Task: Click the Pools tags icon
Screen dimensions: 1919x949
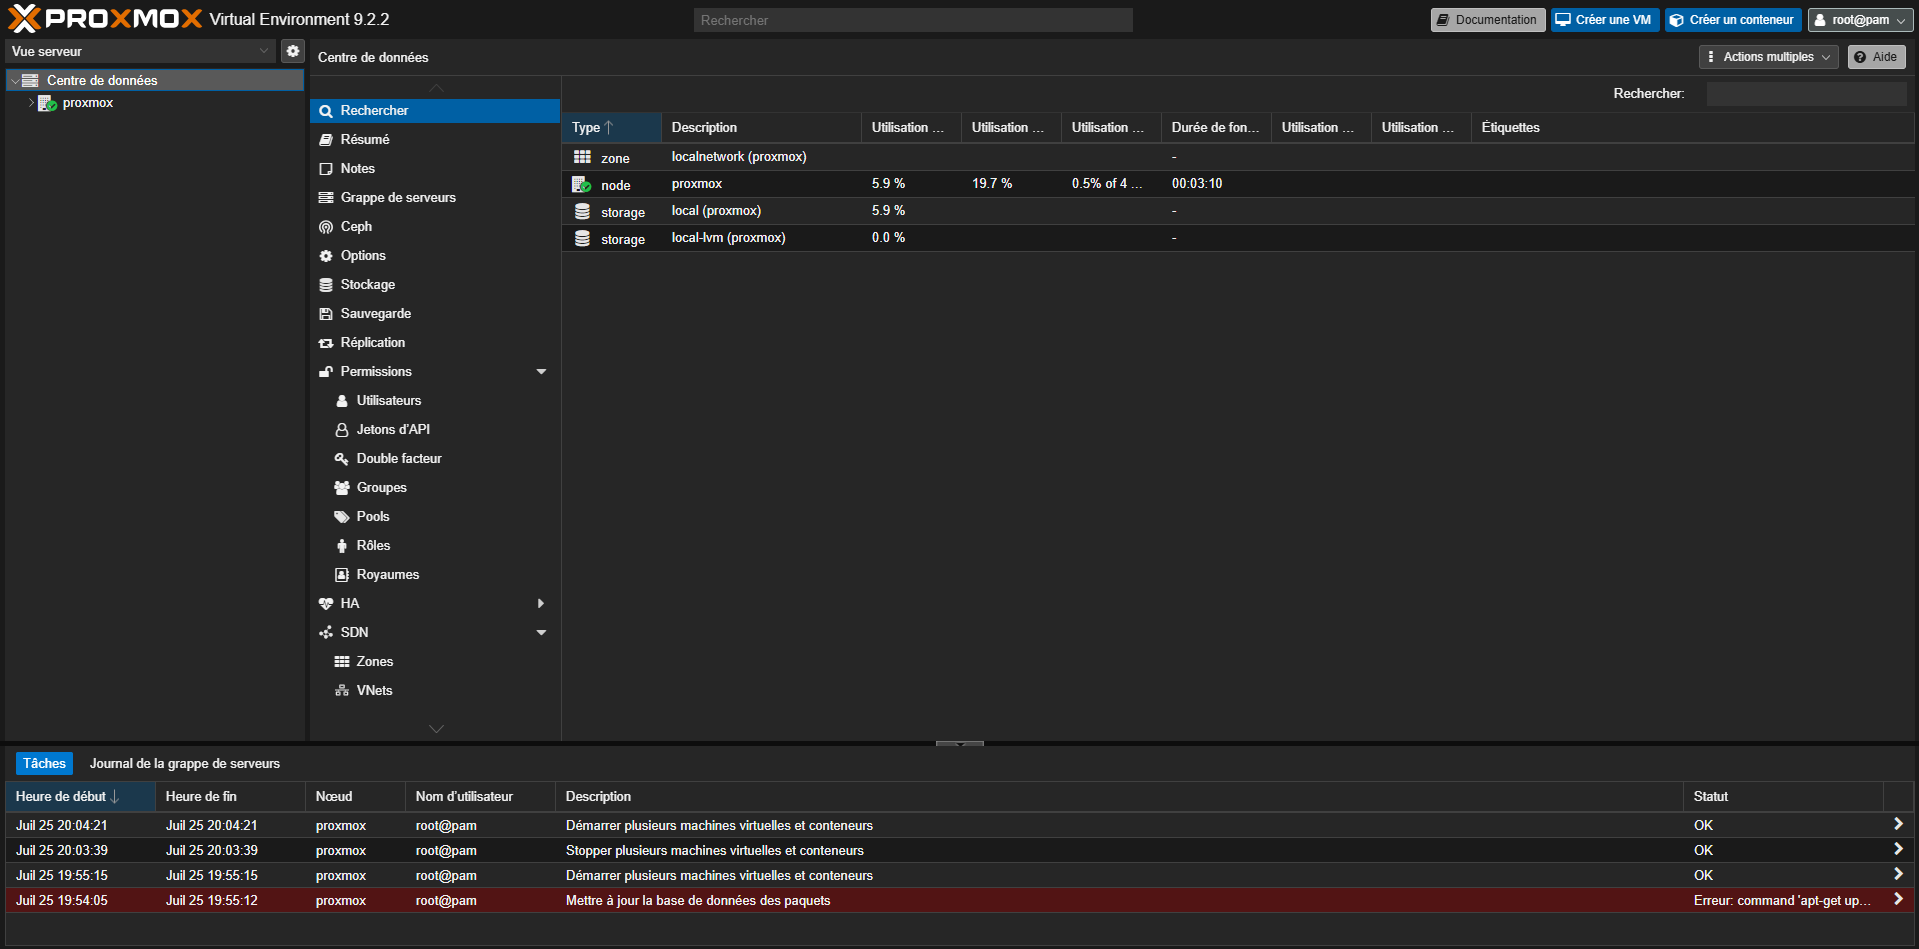Action: click(342, 516)
